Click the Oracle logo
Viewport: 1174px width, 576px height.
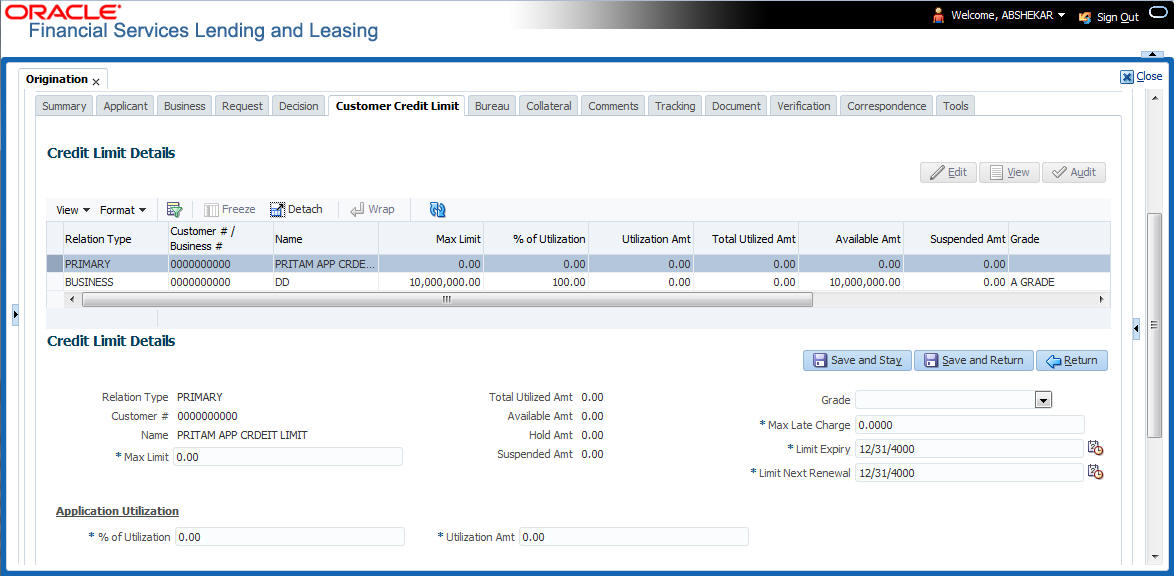(62, 11)
